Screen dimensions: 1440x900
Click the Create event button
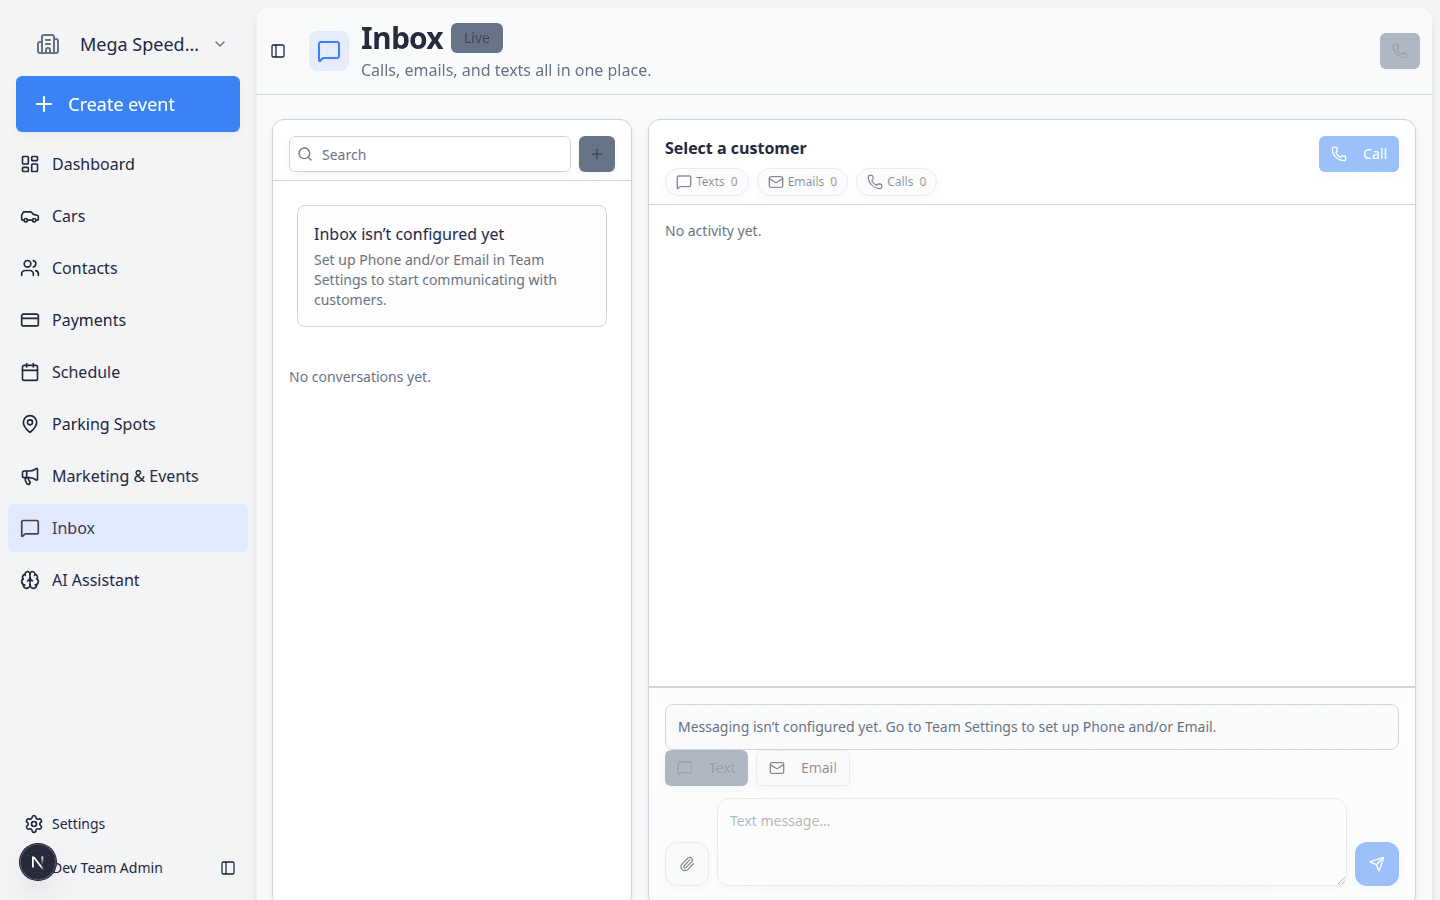click(128, 104)
